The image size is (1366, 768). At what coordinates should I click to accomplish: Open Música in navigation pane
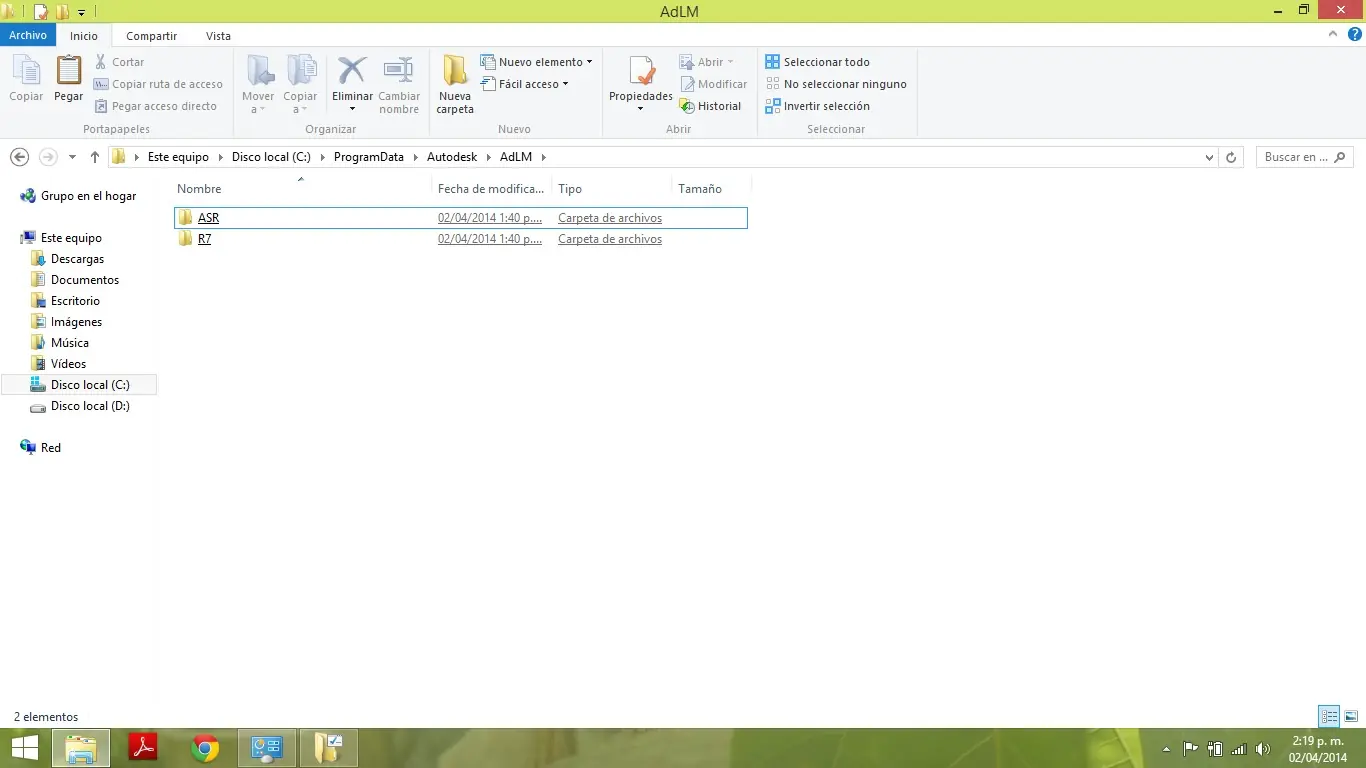[x=60, y=343]
